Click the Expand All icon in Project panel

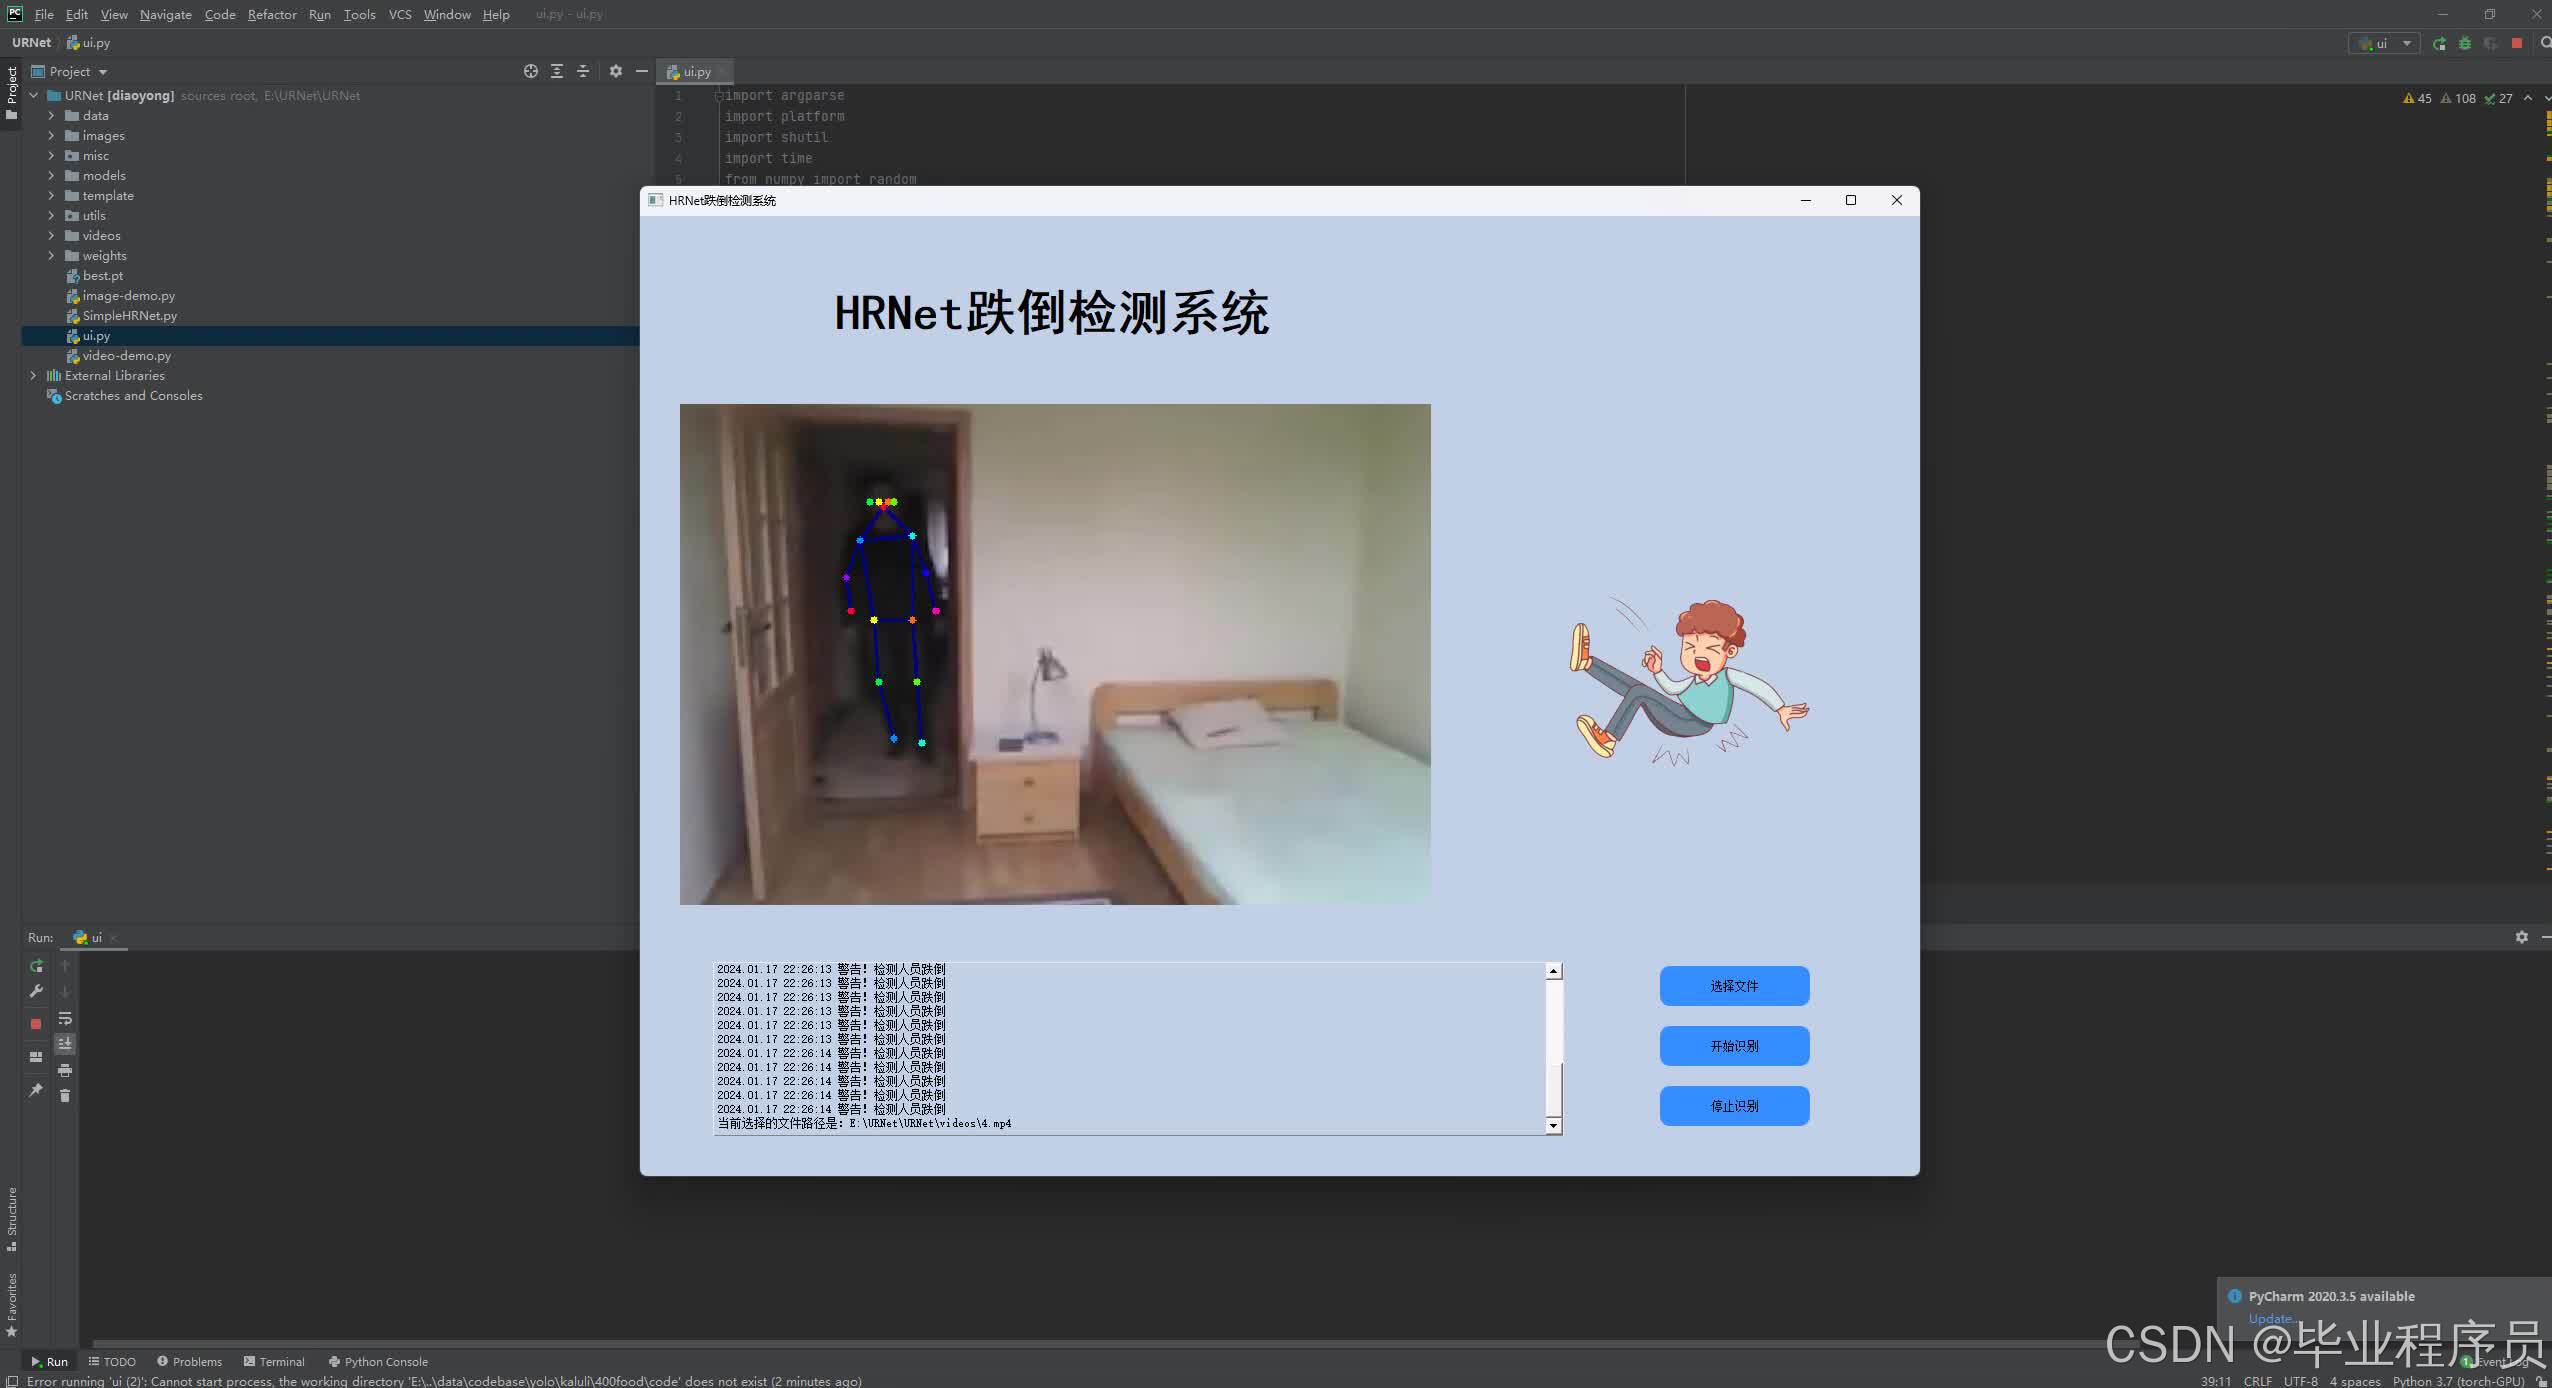(x=557, y=71)
